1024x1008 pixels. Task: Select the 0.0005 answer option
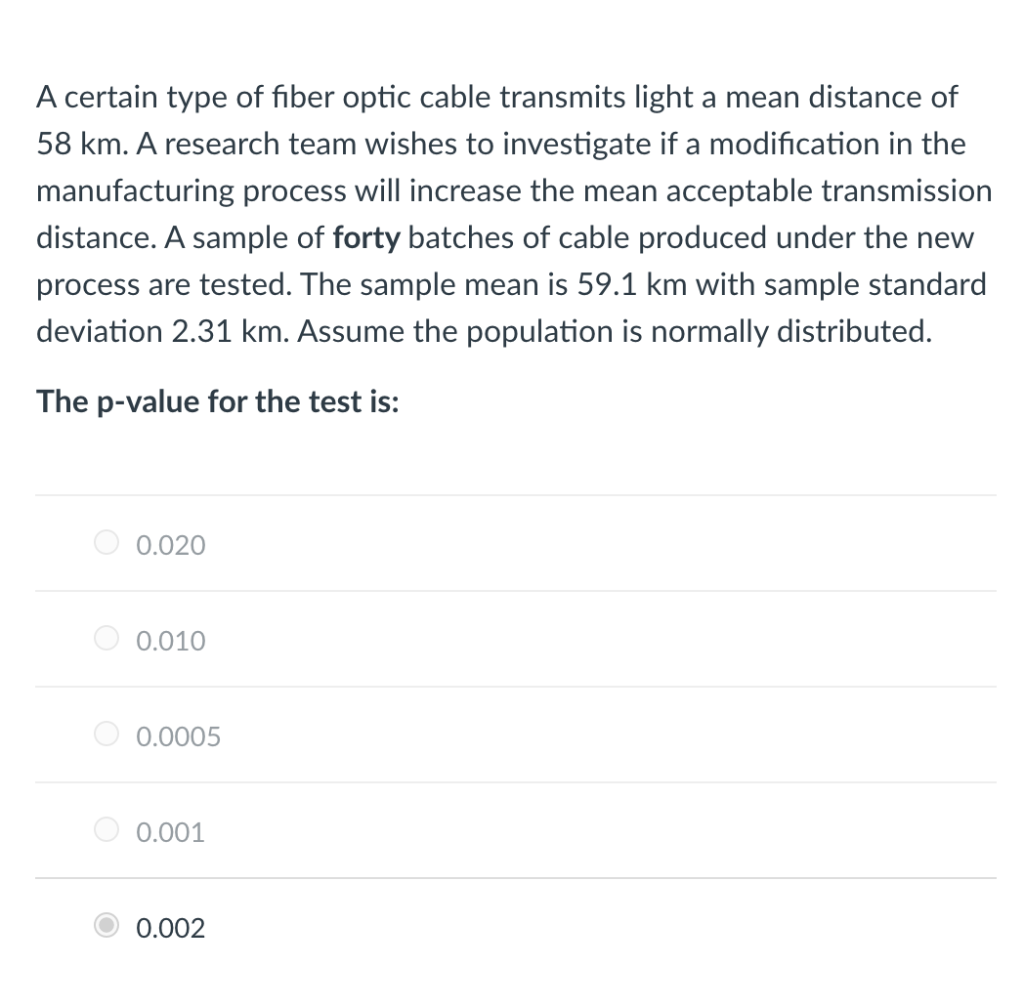click(x=105, y=733)
